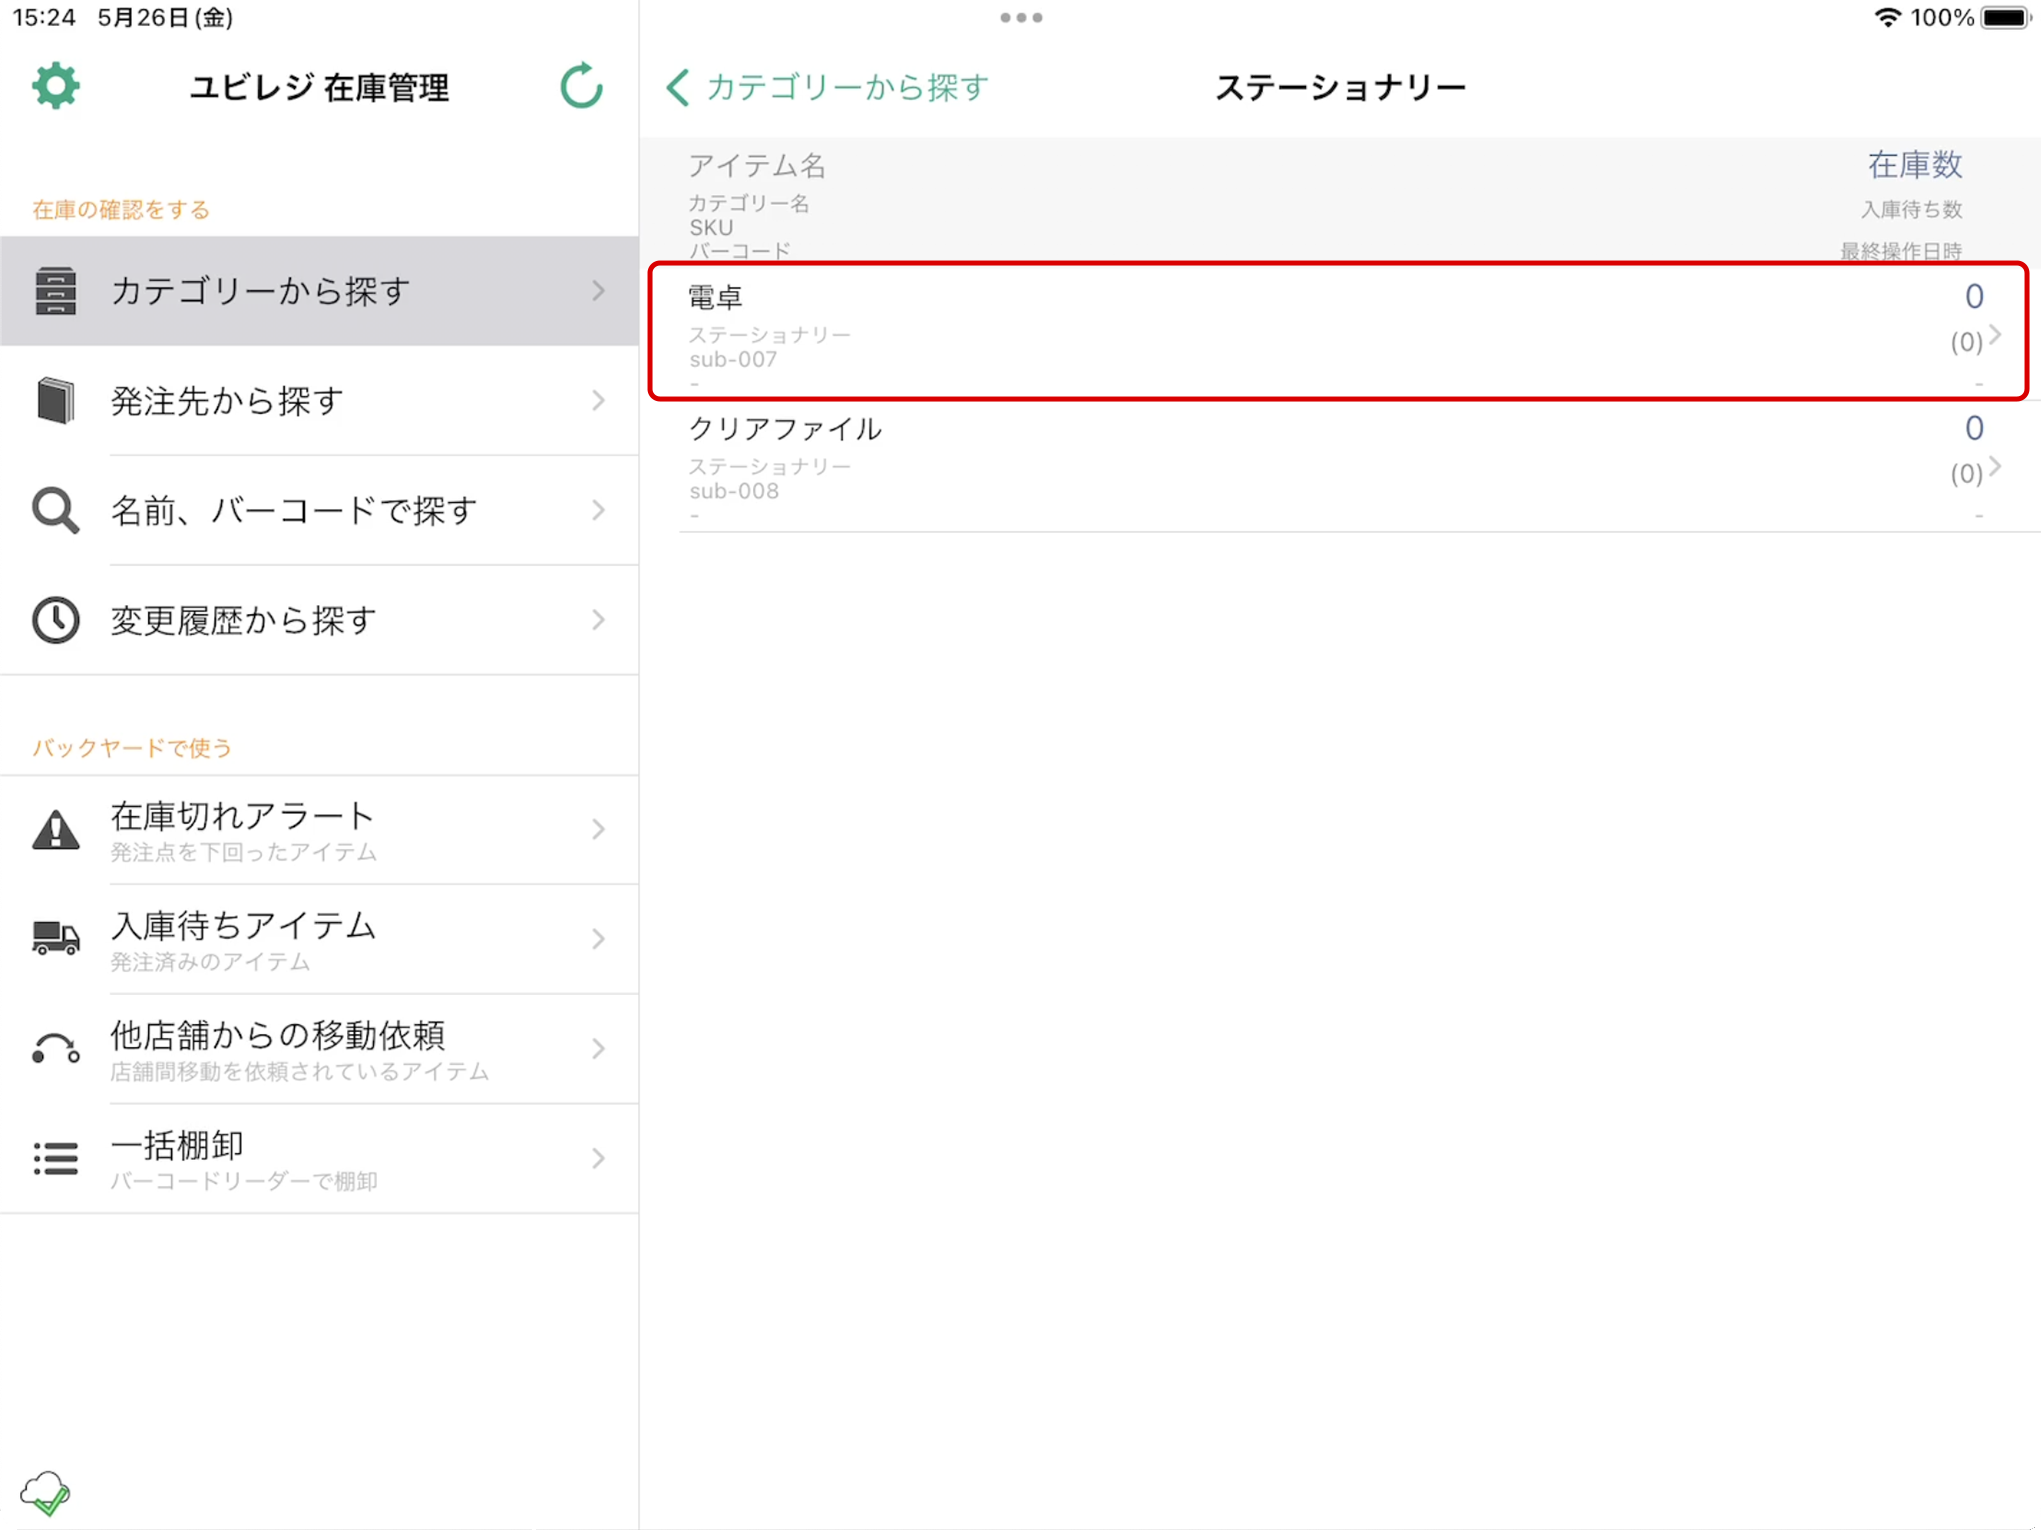Tap the three-dot multitasking indicator
2041x1531 pixels.
click(x=1021, y=17)
